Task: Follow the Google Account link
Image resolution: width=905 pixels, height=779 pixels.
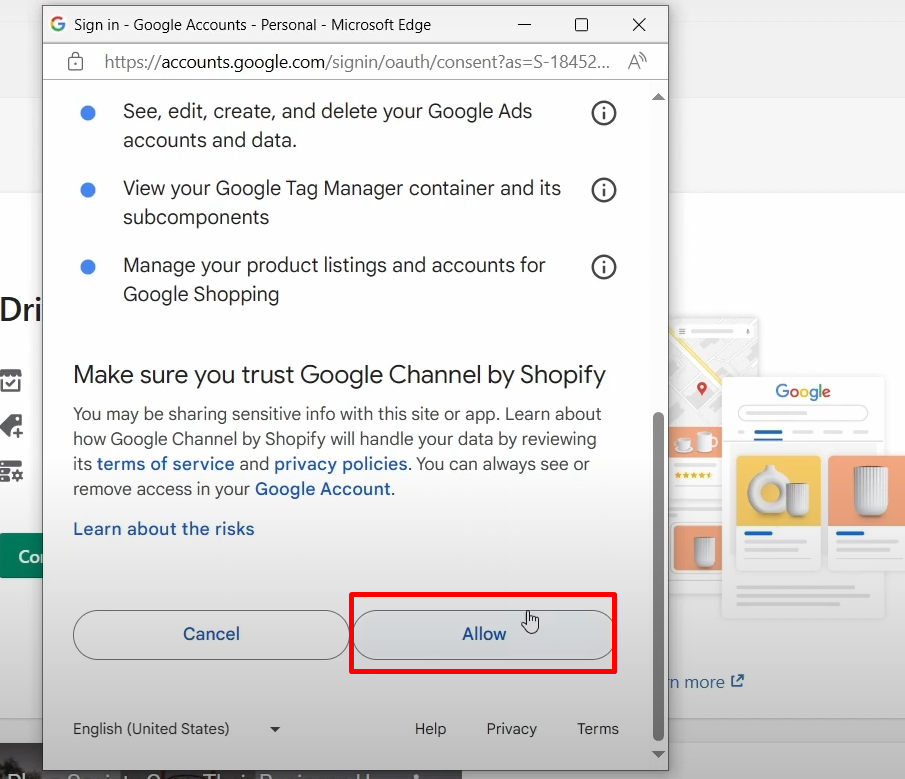Action: (322, 489)
